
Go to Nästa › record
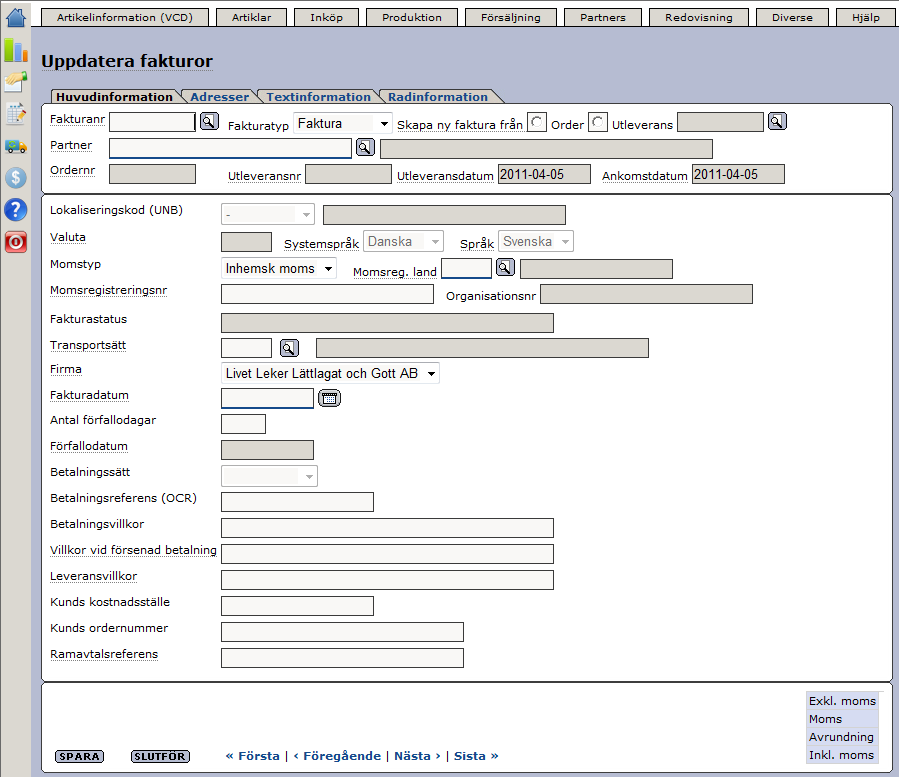click(x=417, y=756)
